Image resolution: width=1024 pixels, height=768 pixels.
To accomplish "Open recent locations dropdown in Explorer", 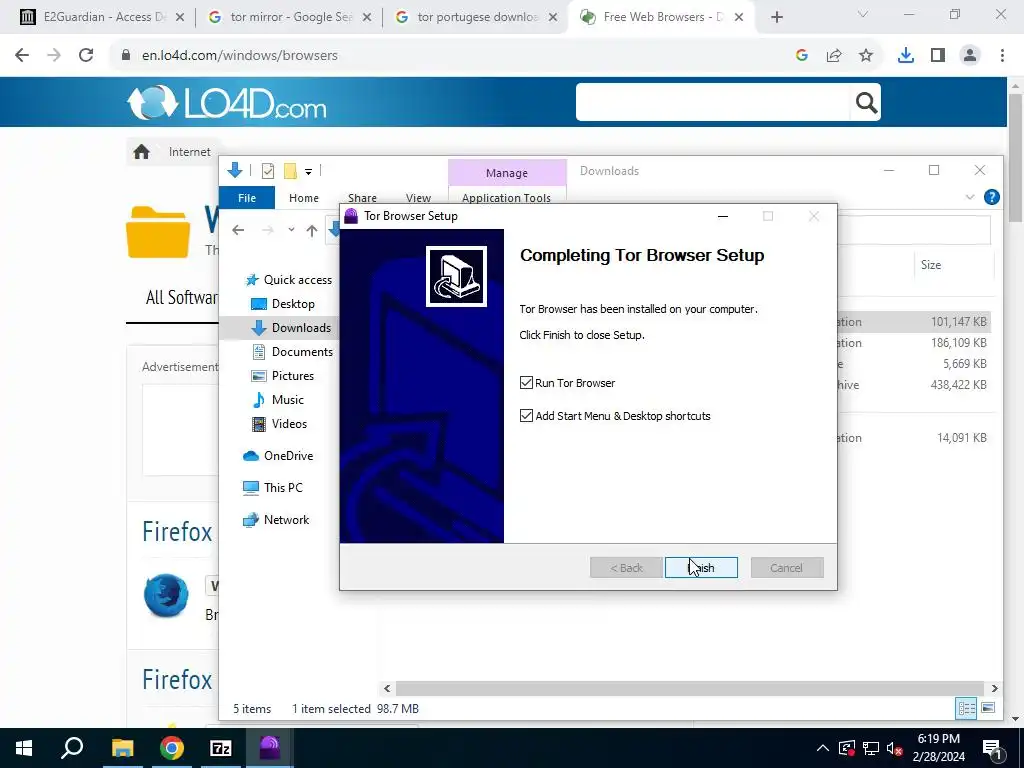I will (x=291, y=230).
